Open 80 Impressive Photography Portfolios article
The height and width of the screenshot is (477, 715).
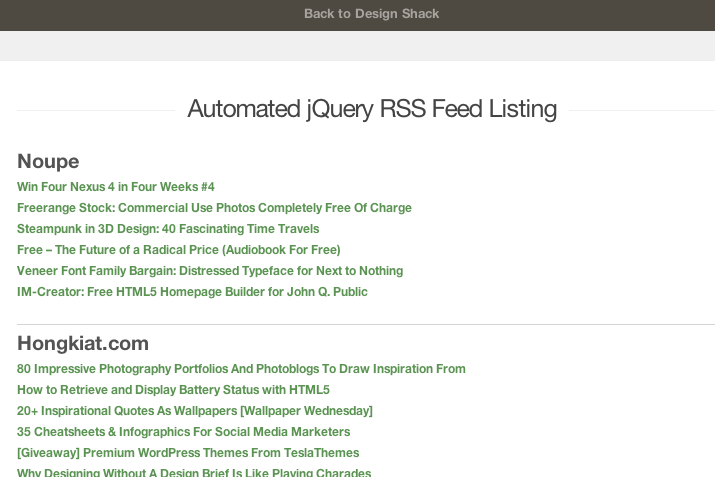(241, 369)
